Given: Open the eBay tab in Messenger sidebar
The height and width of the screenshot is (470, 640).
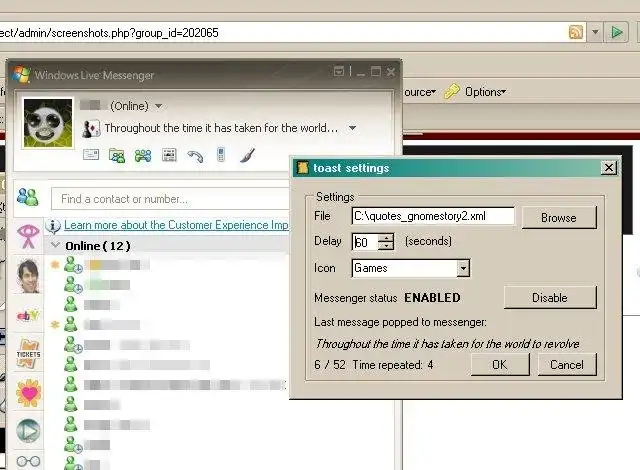Looking at the screenshot, I should 28,315.
